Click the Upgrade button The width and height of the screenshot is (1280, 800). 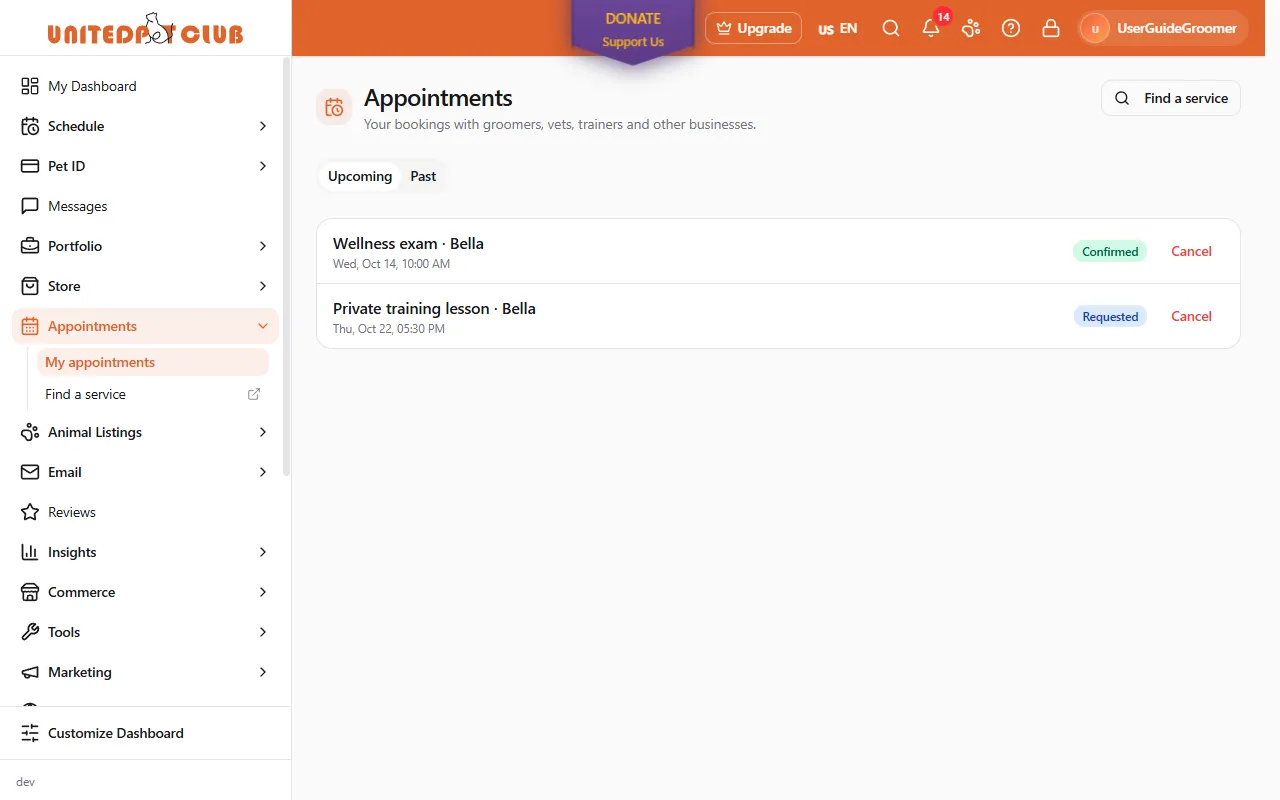pyautogui.click(x=753, y=28)
